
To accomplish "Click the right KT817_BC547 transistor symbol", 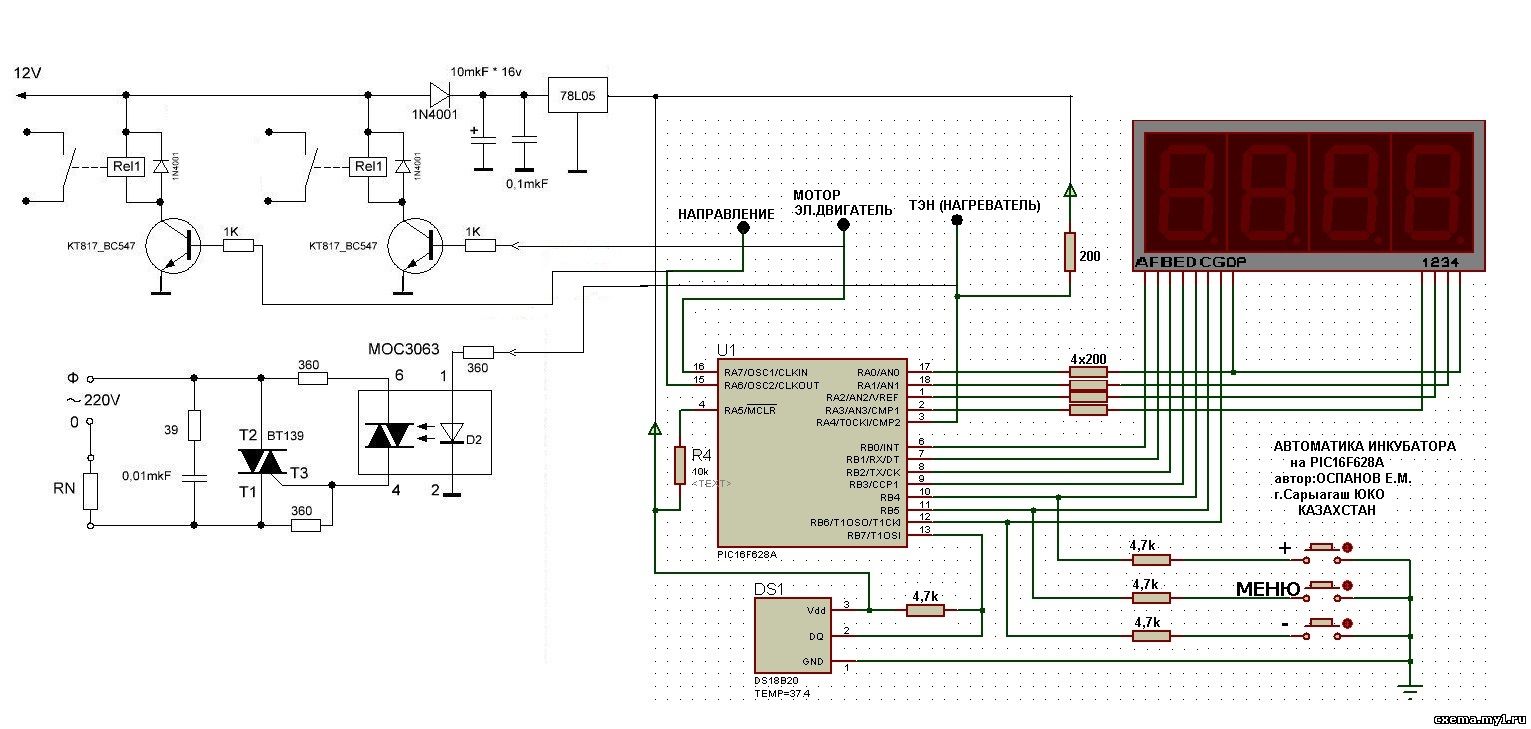I will [x=417, y=246].
